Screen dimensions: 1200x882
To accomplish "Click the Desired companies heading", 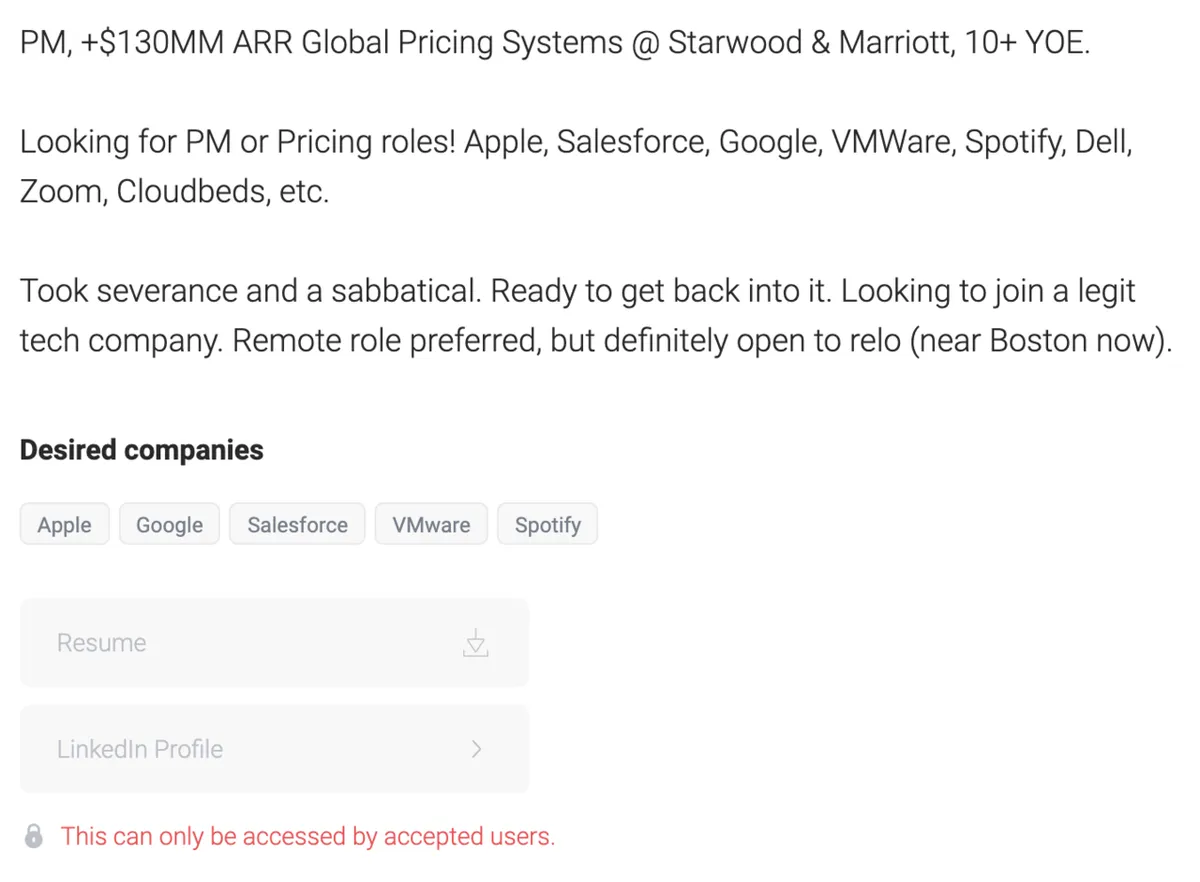I will [141, 450].
